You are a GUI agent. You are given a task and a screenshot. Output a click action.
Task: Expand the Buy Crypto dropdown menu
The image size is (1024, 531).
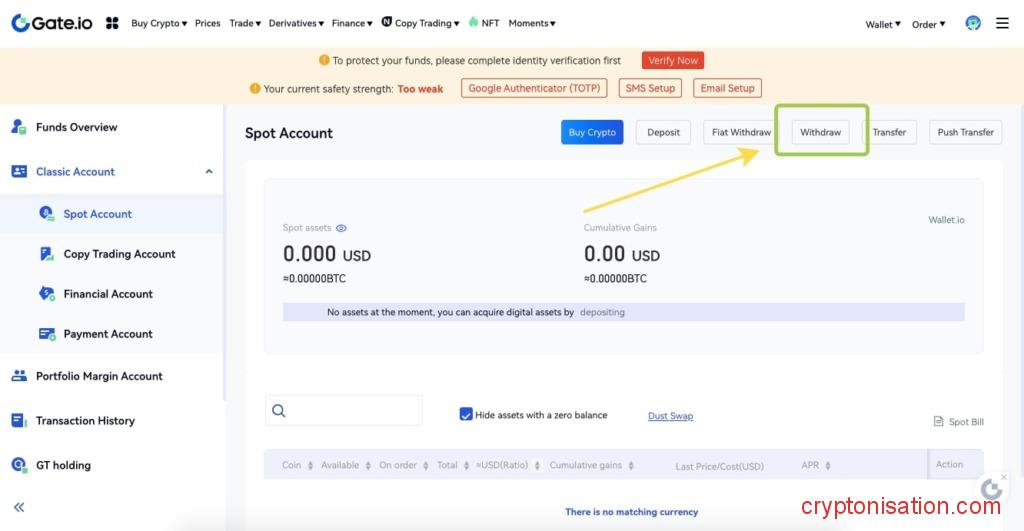[x=159, y=23]
